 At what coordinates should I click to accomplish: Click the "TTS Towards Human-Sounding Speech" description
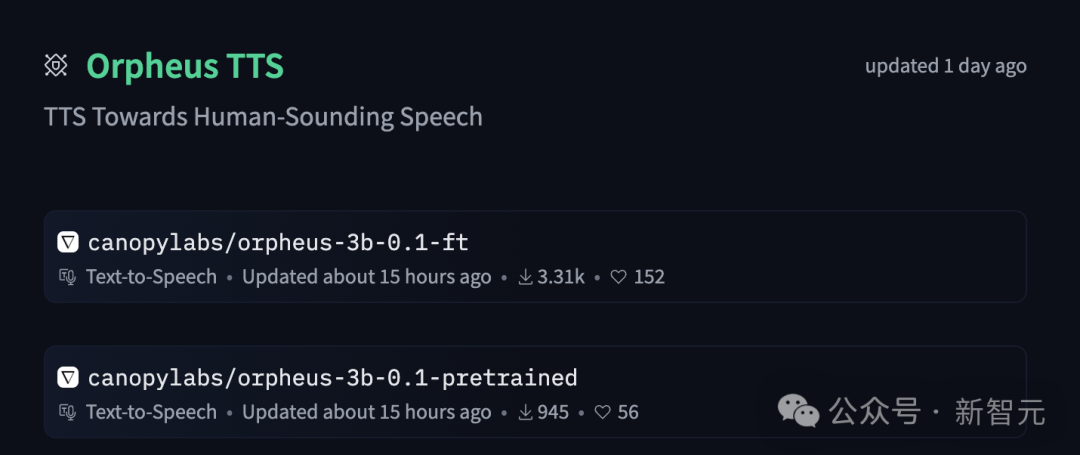coord(263,117)
